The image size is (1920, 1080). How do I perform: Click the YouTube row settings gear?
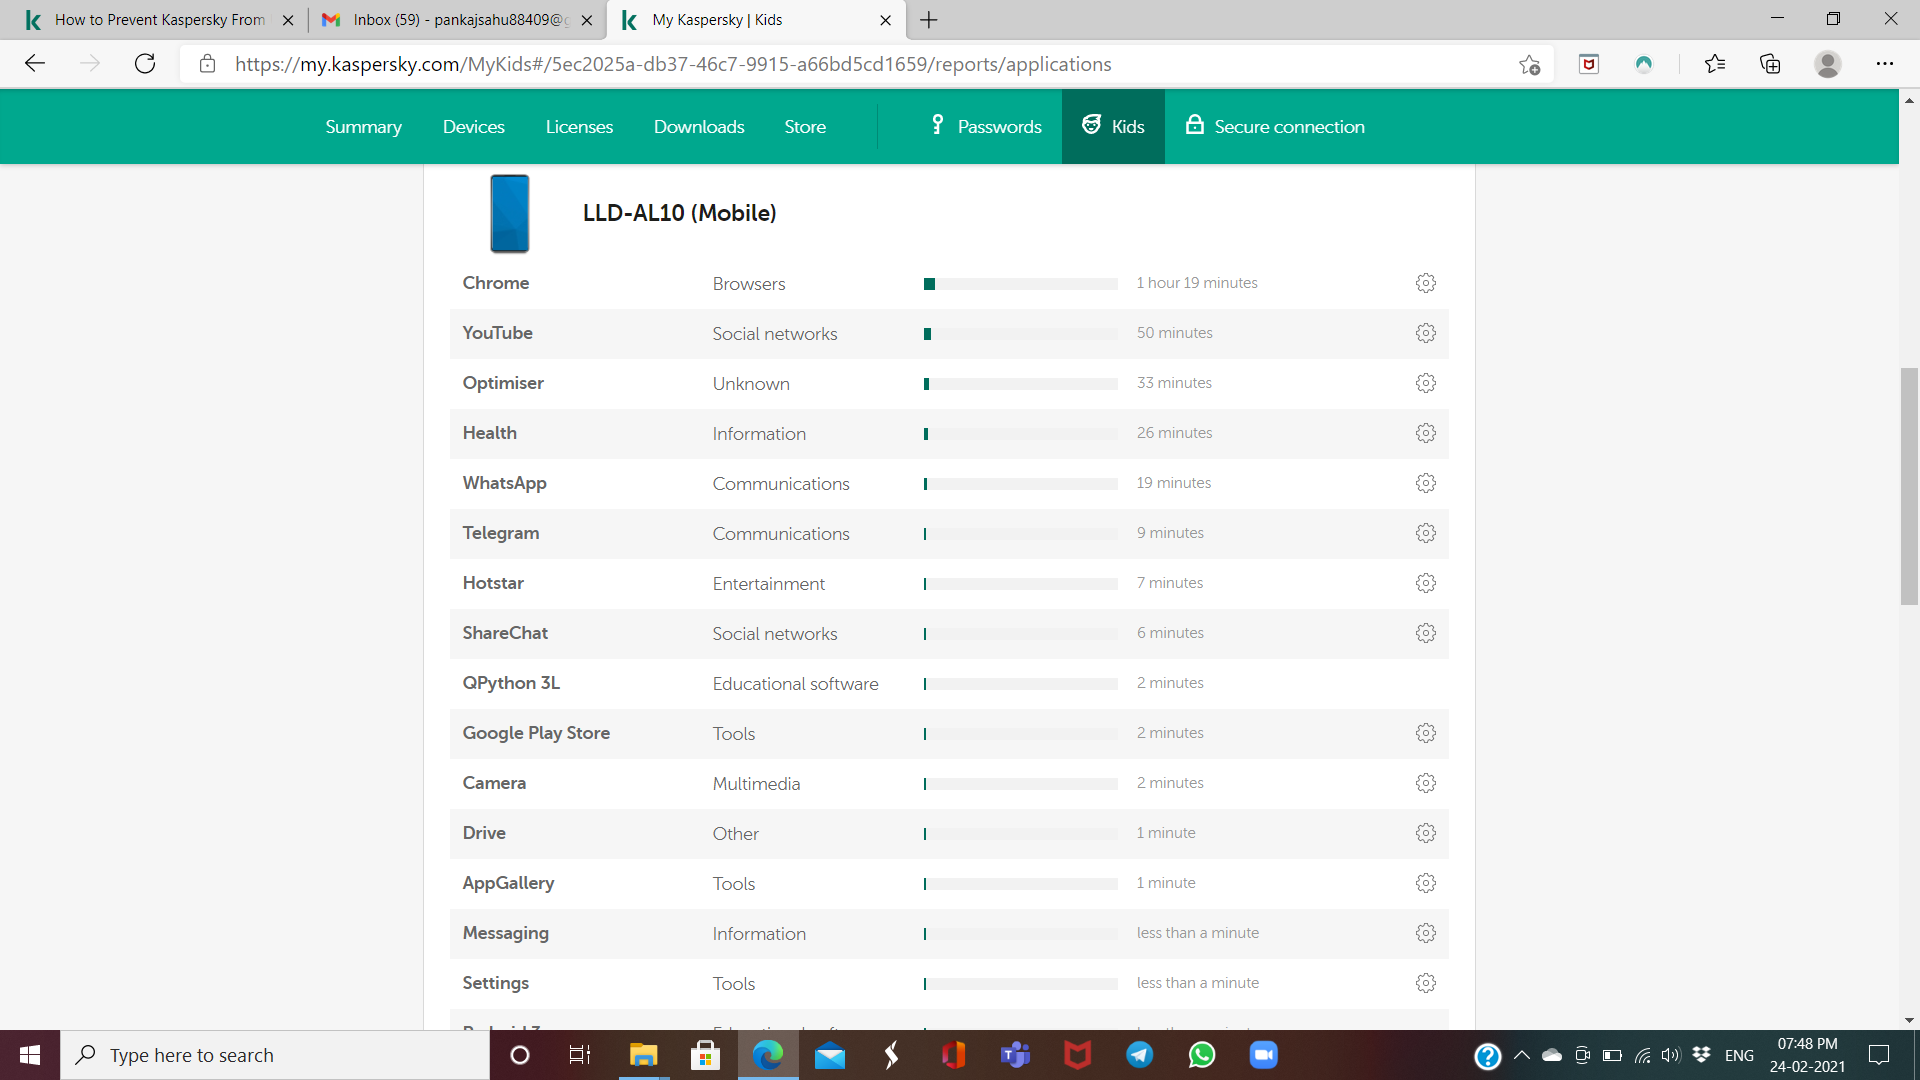(x=1426, y=333)
